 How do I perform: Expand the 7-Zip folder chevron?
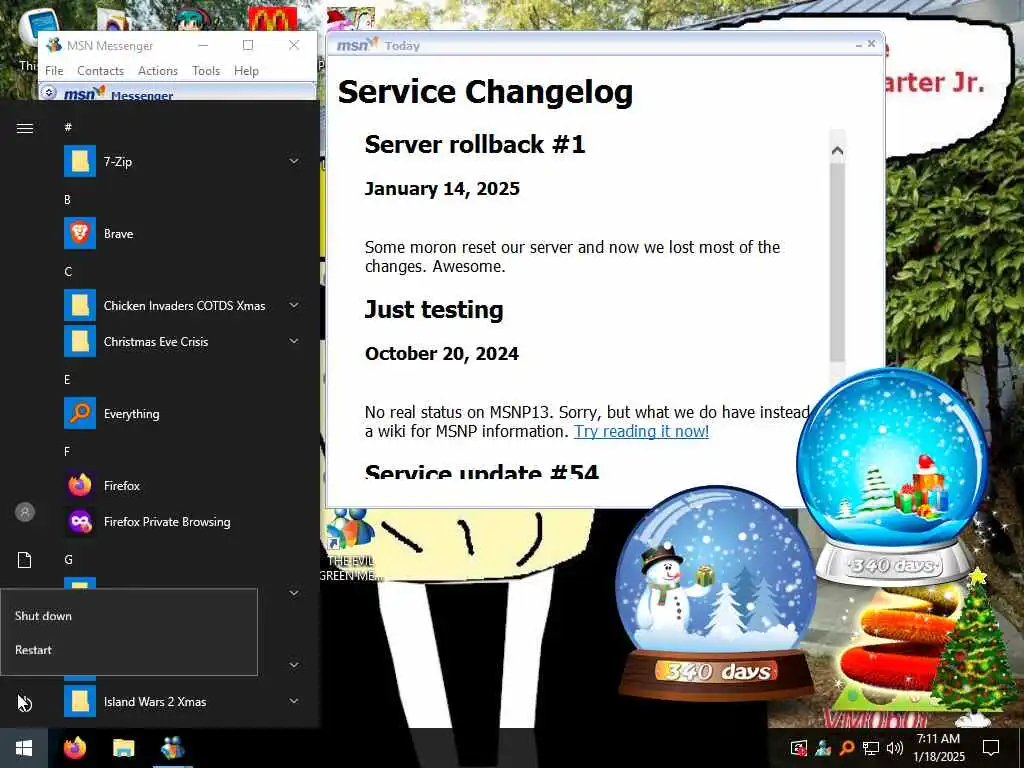click(294, 161)
